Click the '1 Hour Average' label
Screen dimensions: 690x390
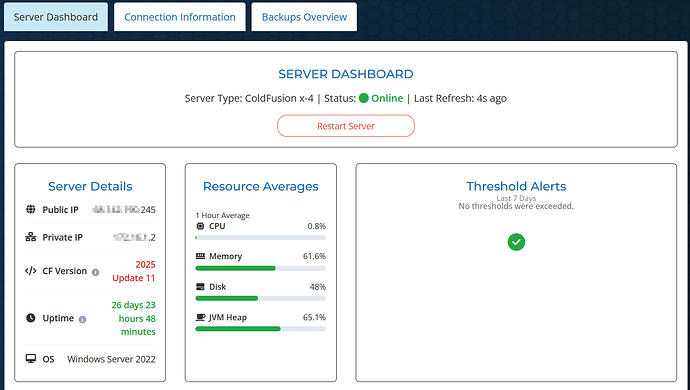(x=223, y=215)
